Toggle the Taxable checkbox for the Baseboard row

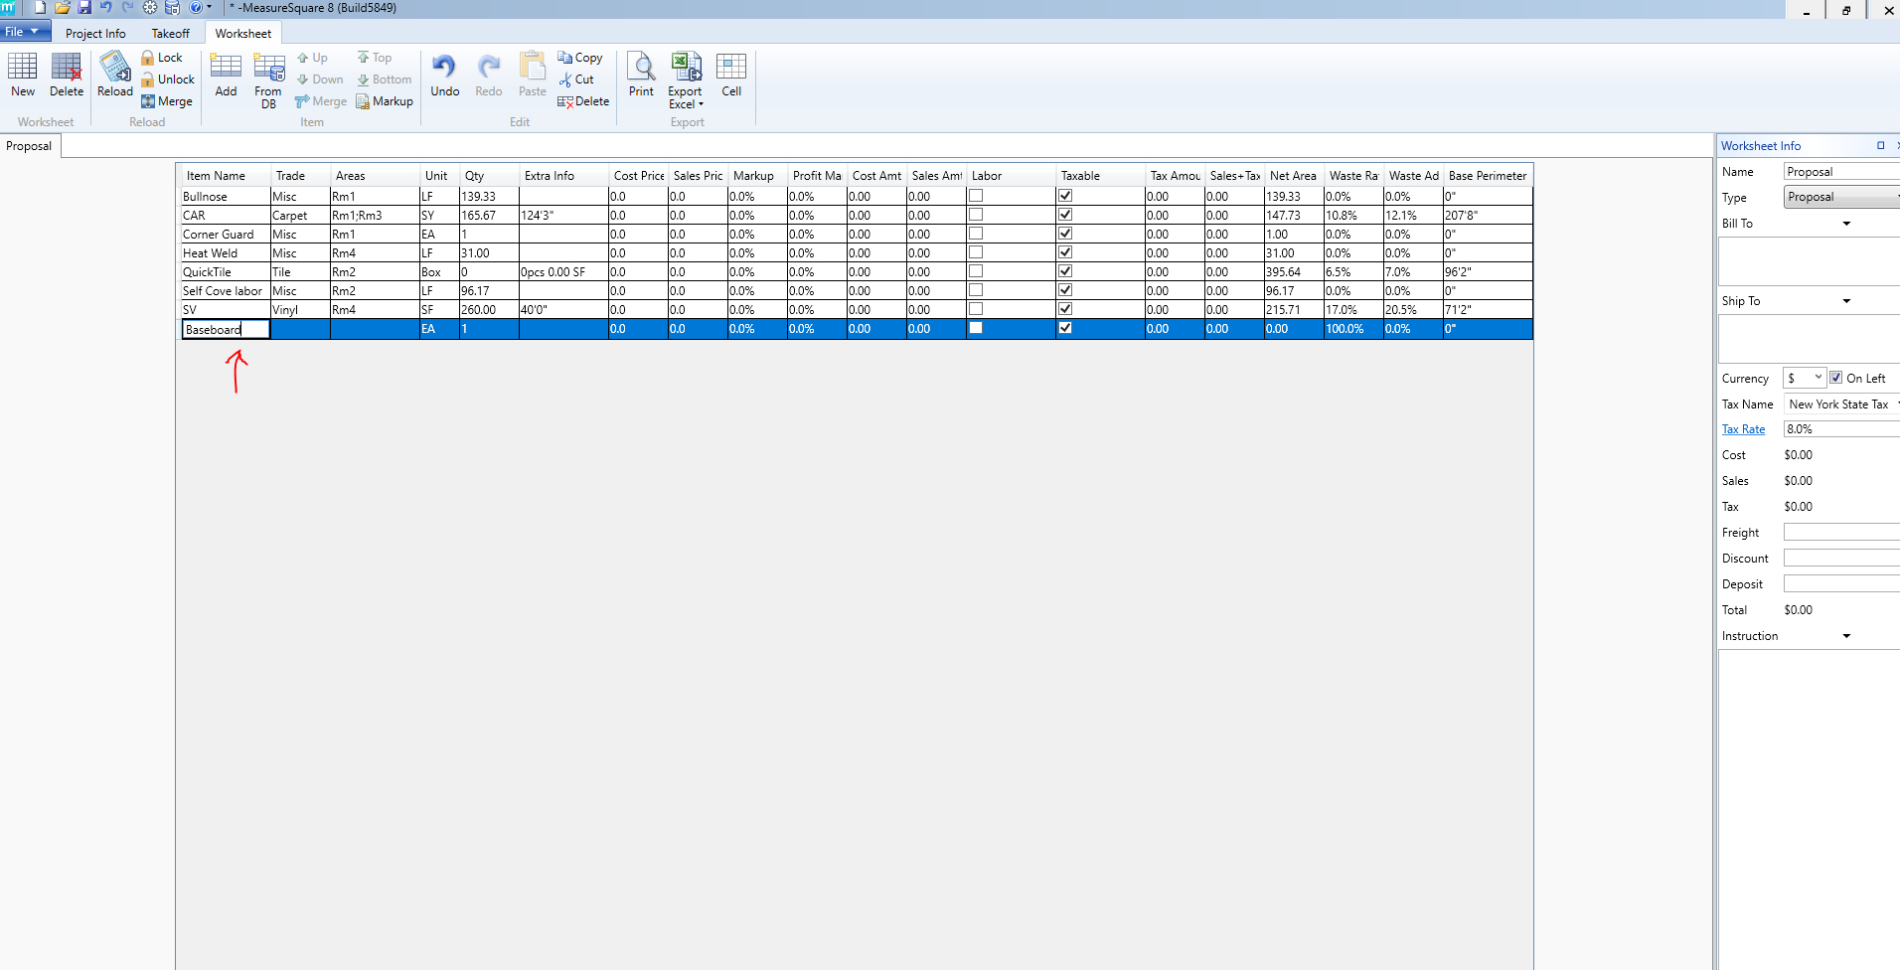(1065, 328)
